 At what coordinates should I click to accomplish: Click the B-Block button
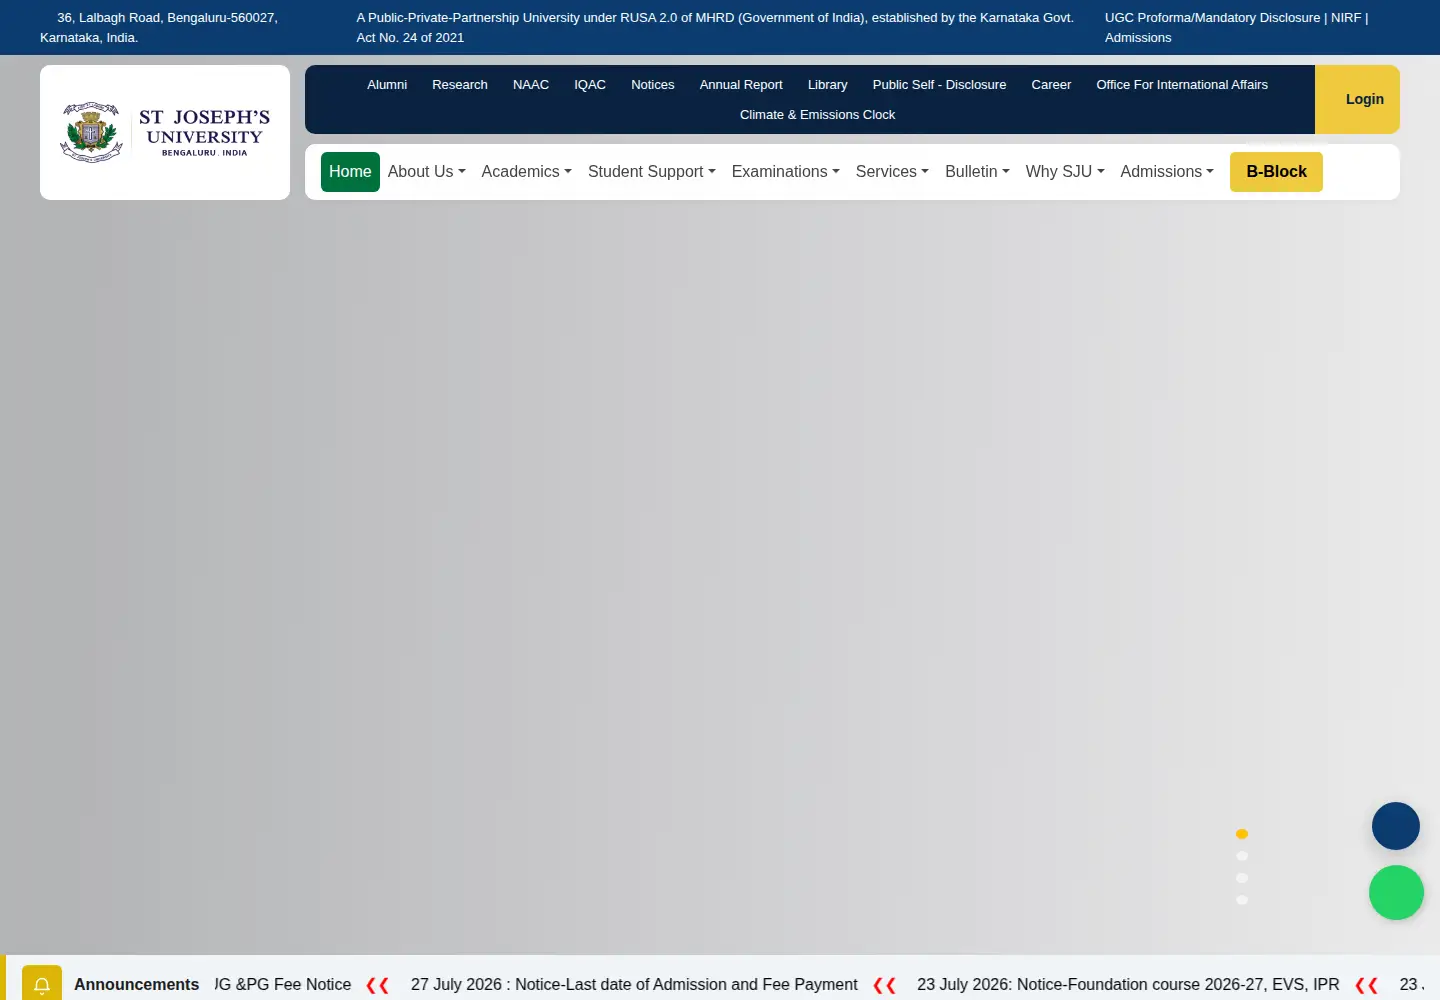point(1276,172)
